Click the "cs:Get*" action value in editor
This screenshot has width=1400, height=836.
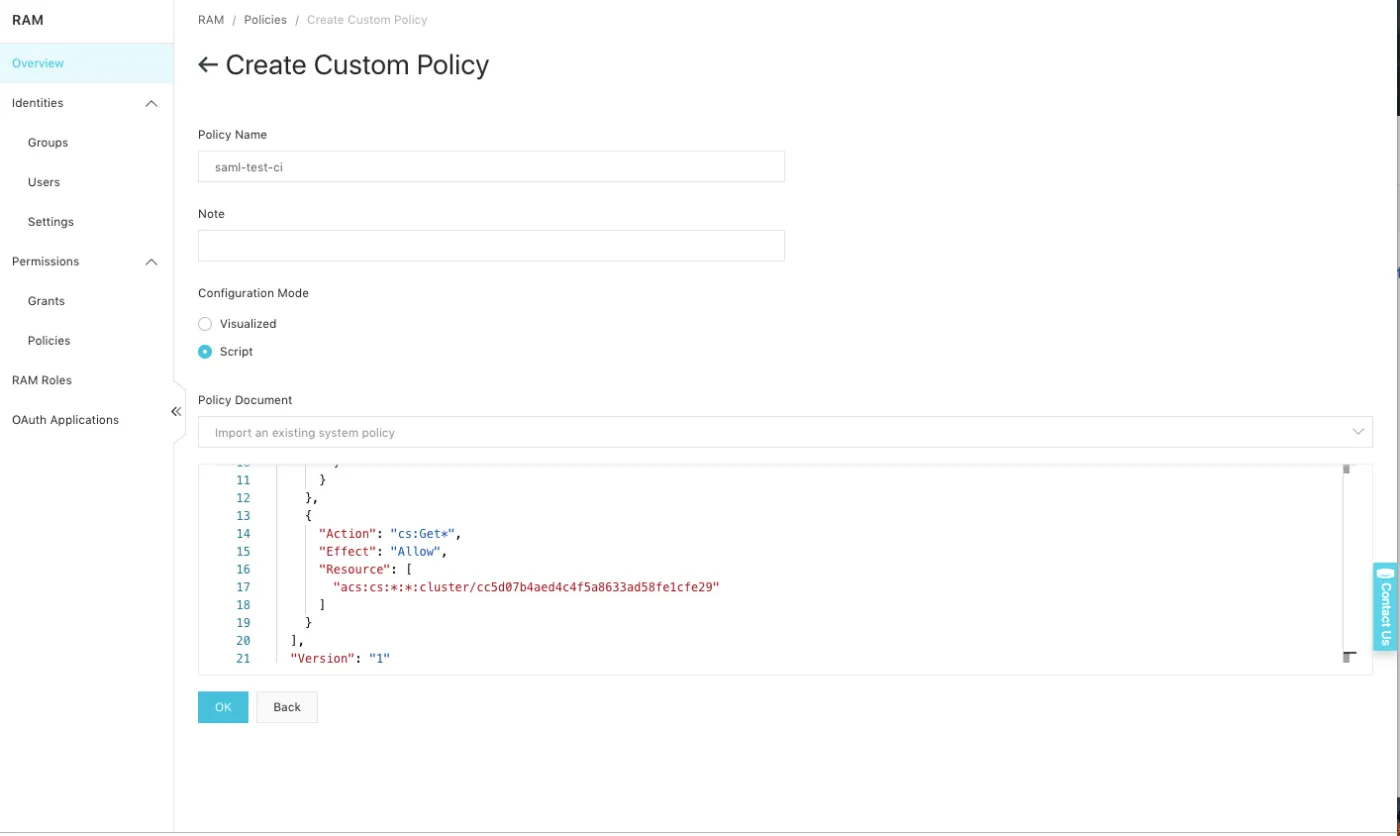coord(425,534)
